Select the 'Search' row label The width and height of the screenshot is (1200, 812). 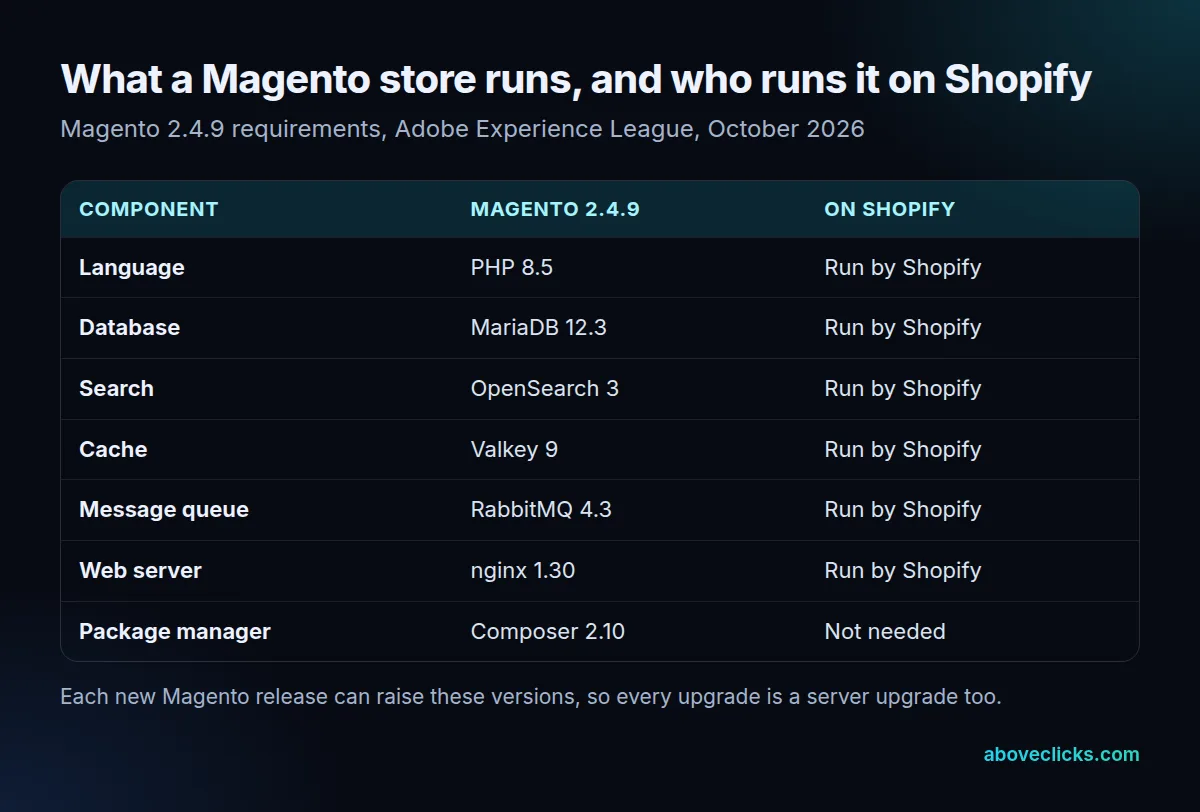116,389
